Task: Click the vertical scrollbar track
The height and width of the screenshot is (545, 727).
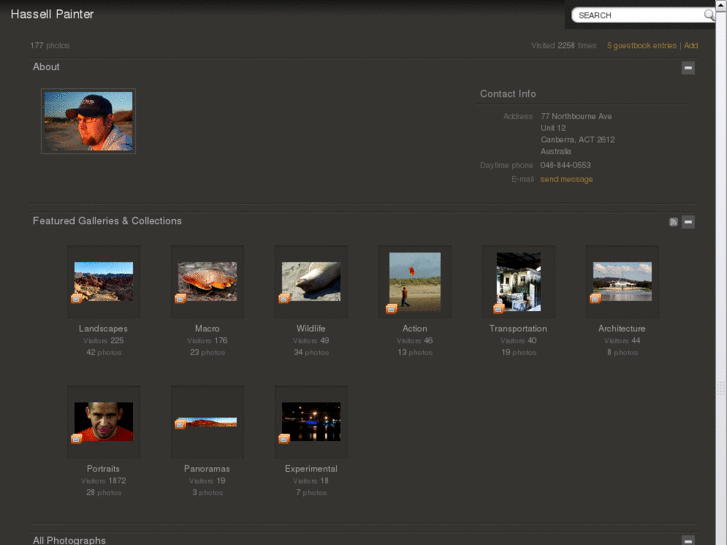Action: (721, 278)
